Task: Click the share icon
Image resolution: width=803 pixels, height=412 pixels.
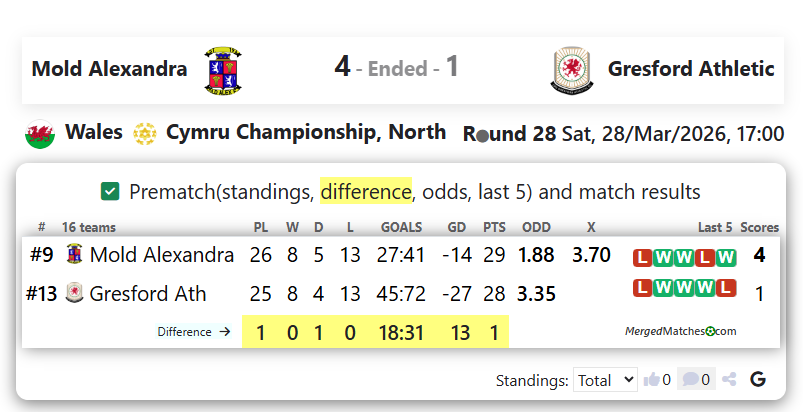Action: tap(729, 379)
